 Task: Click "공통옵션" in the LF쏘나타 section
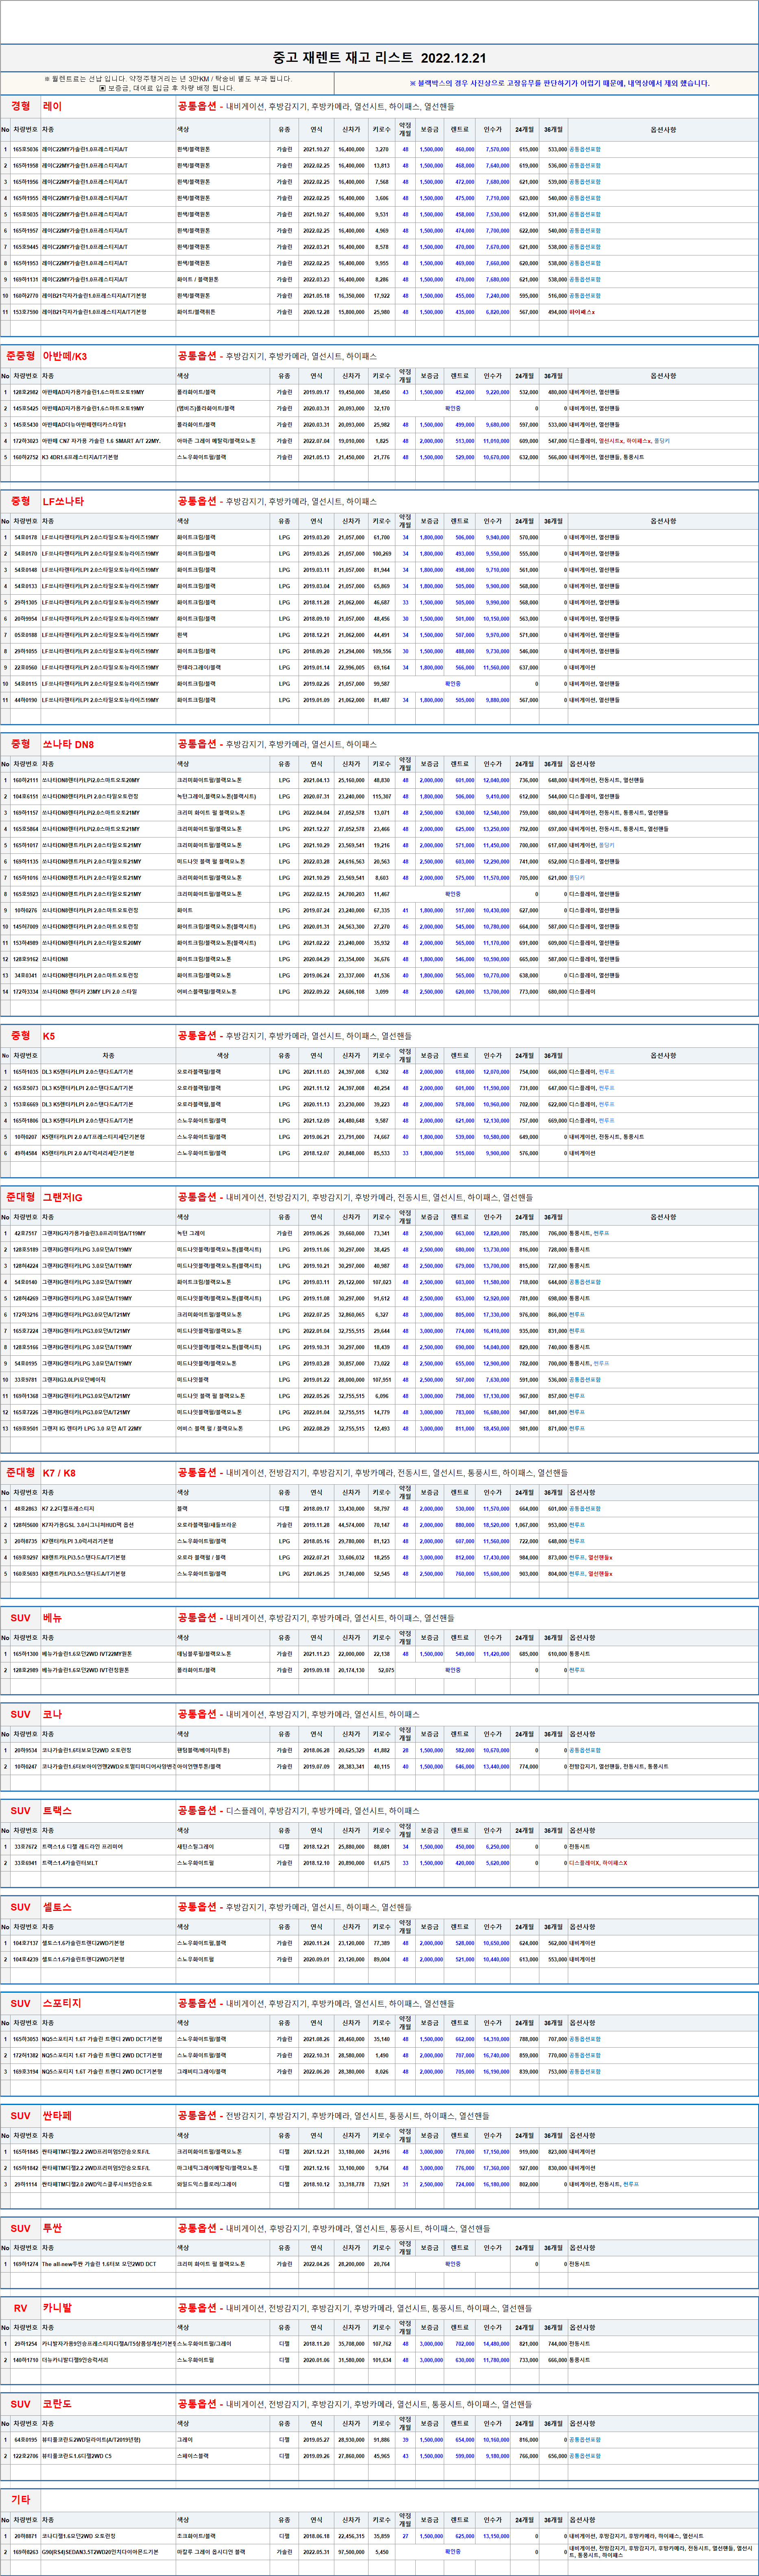[x=197, y=501]
